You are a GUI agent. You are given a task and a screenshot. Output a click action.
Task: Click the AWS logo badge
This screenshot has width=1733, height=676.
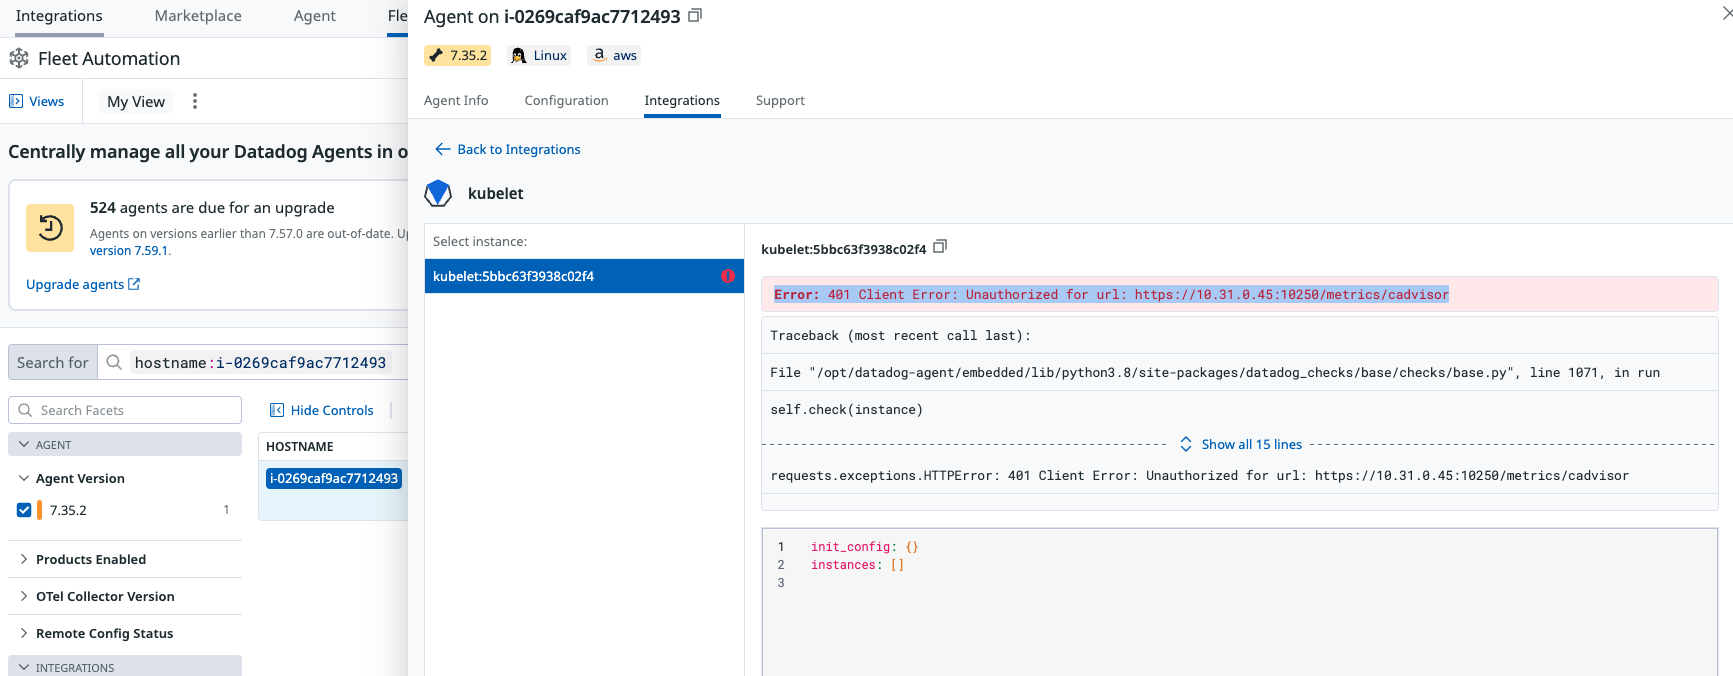pyautogui.click(x=599, y=55)
